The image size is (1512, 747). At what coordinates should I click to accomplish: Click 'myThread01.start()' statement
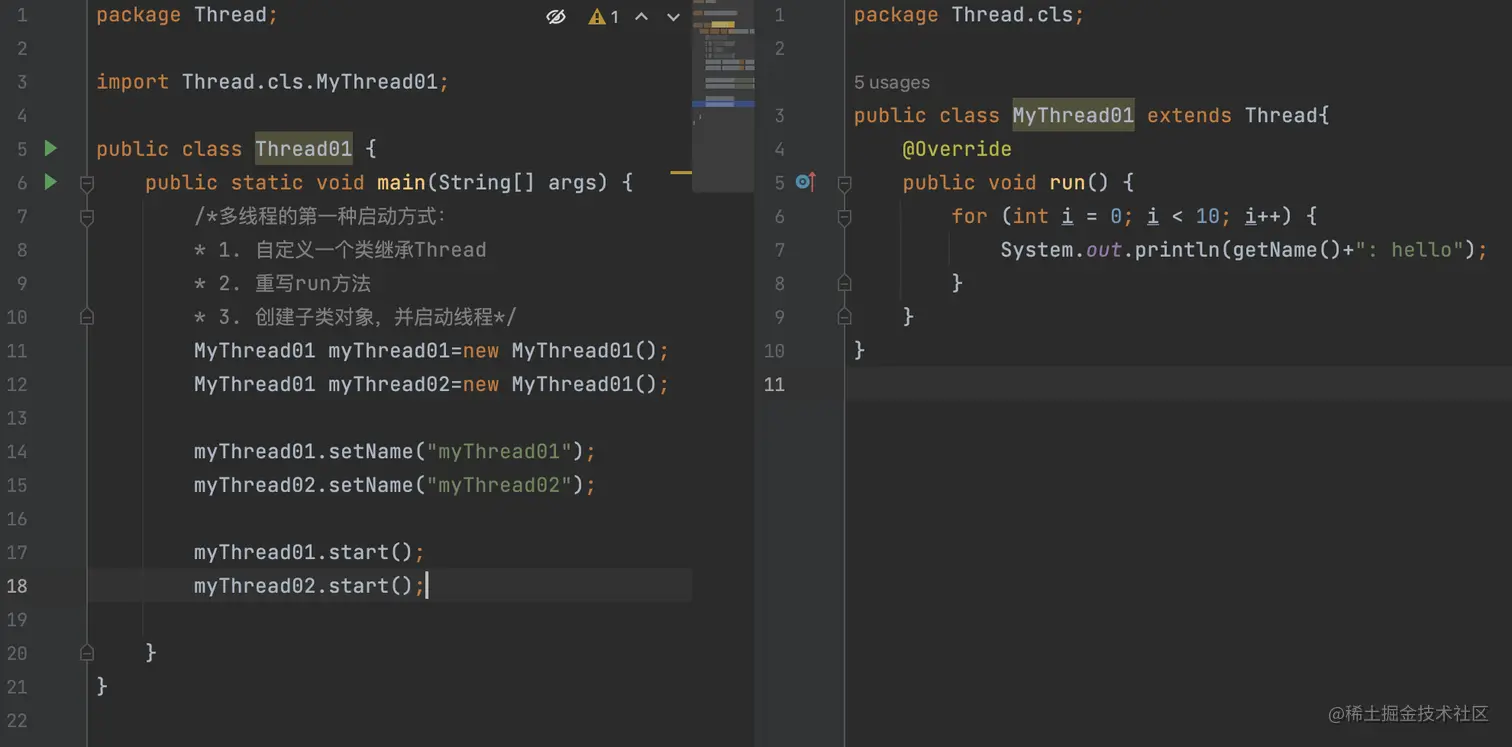coord(309,552)
